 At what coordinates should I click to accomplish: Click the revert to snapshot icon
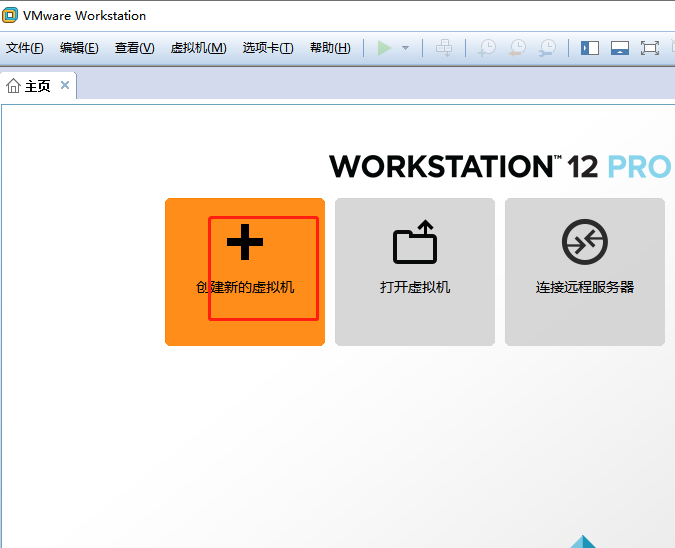point(517,48)
